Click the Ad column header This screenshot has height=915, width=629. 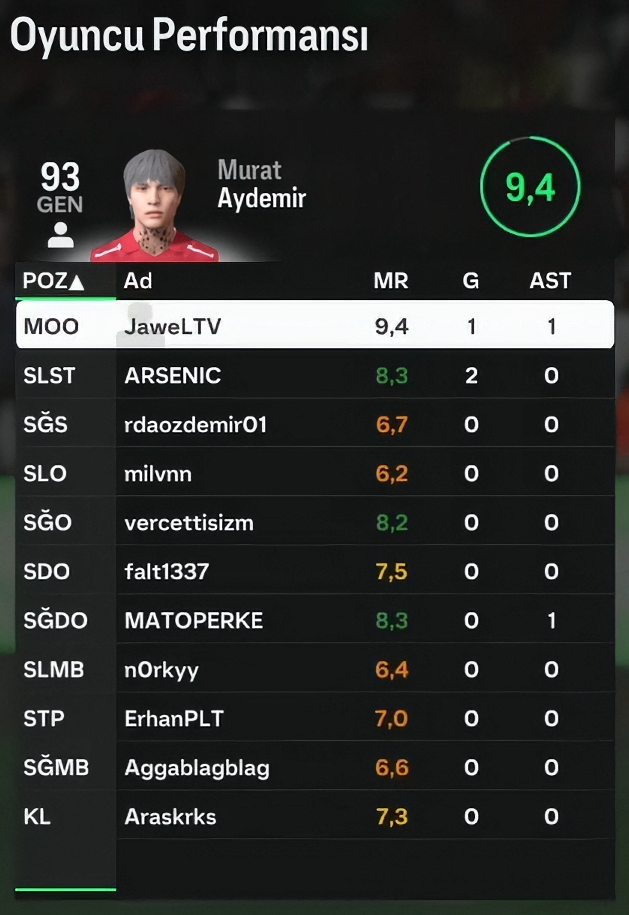[138, 281]
